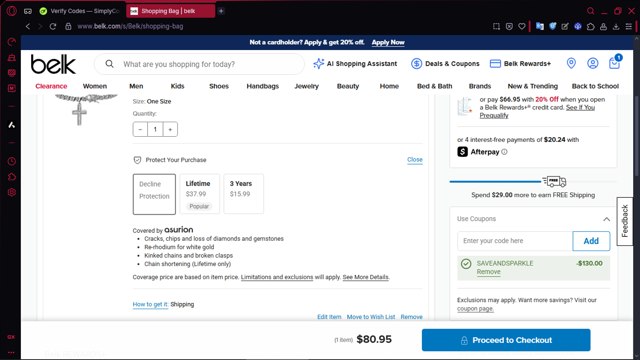Open See More Details link
The image size is (640, 360).
point(365,277)
